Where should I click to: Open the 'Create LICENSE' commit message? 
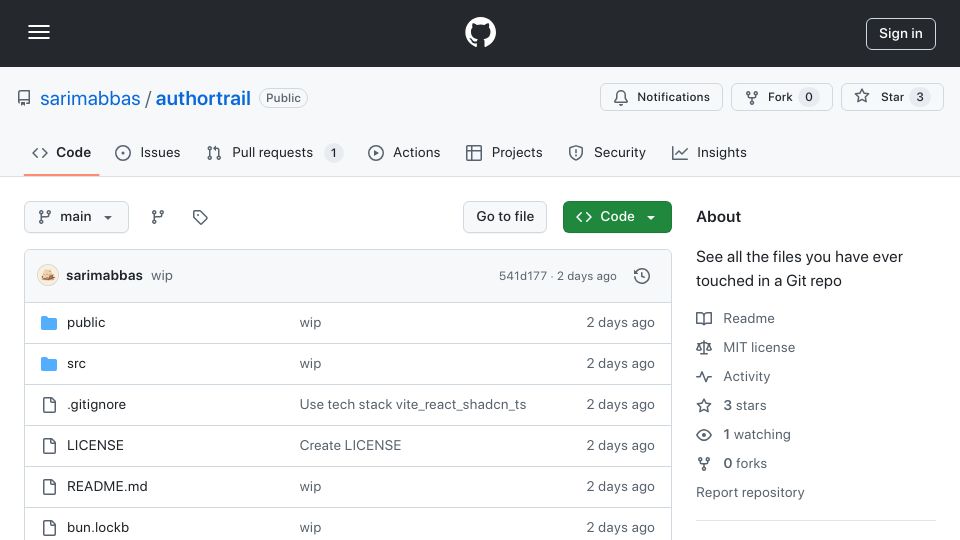point(350,446)
